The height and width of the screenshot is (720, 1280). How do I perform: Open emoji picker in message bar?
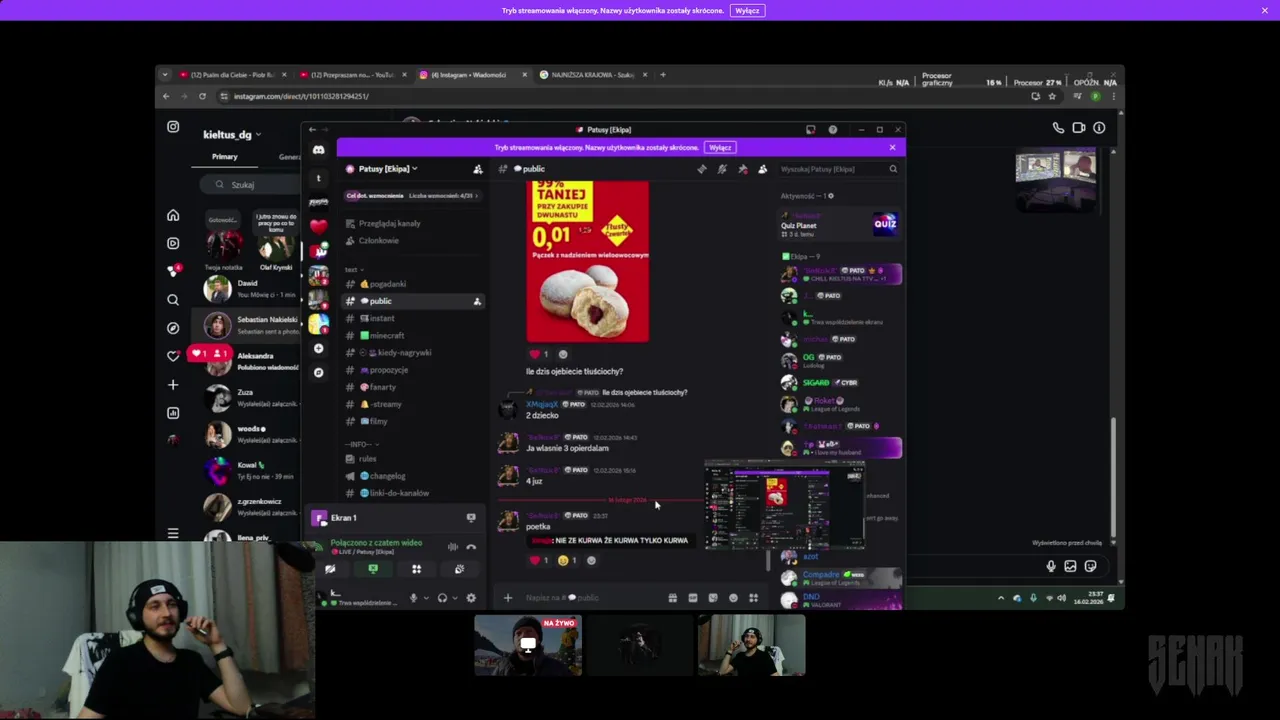(x=733, y=598)
